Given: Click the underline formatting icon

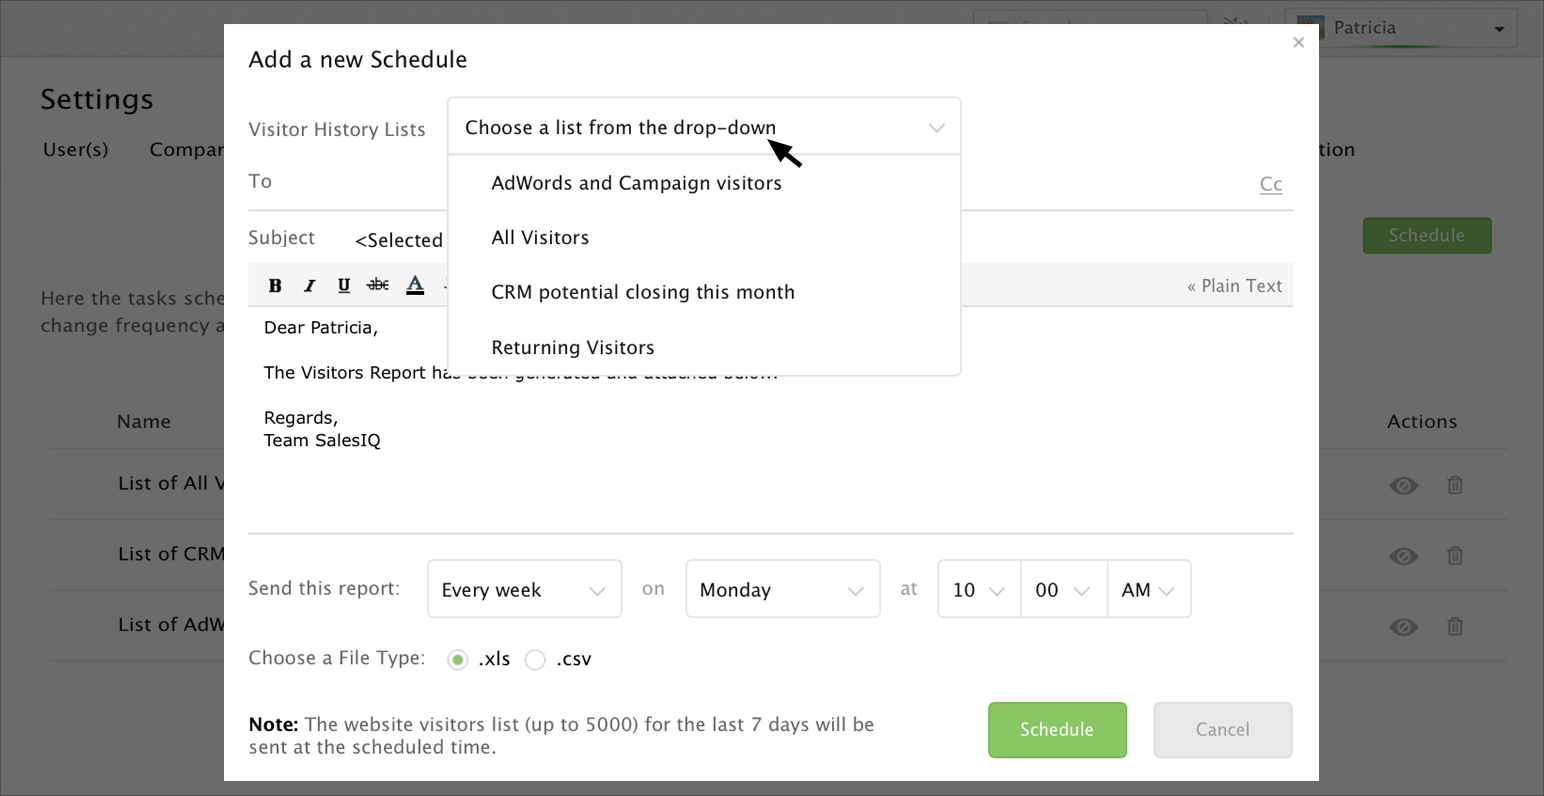Looking at the screenshot, I should 344,286.
